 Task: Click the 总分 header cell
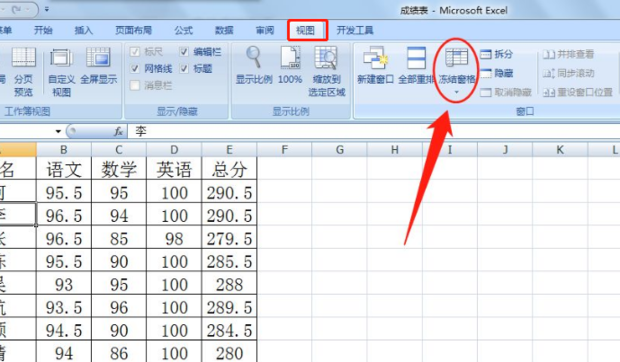[229, 169]
